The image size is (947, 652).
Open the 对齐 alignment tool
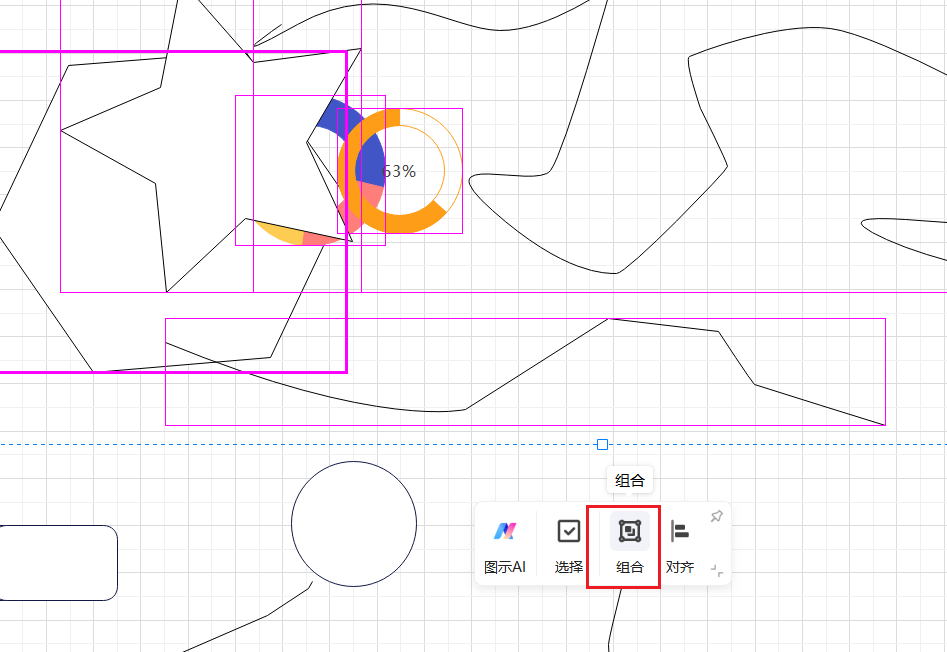pos(680,532)
